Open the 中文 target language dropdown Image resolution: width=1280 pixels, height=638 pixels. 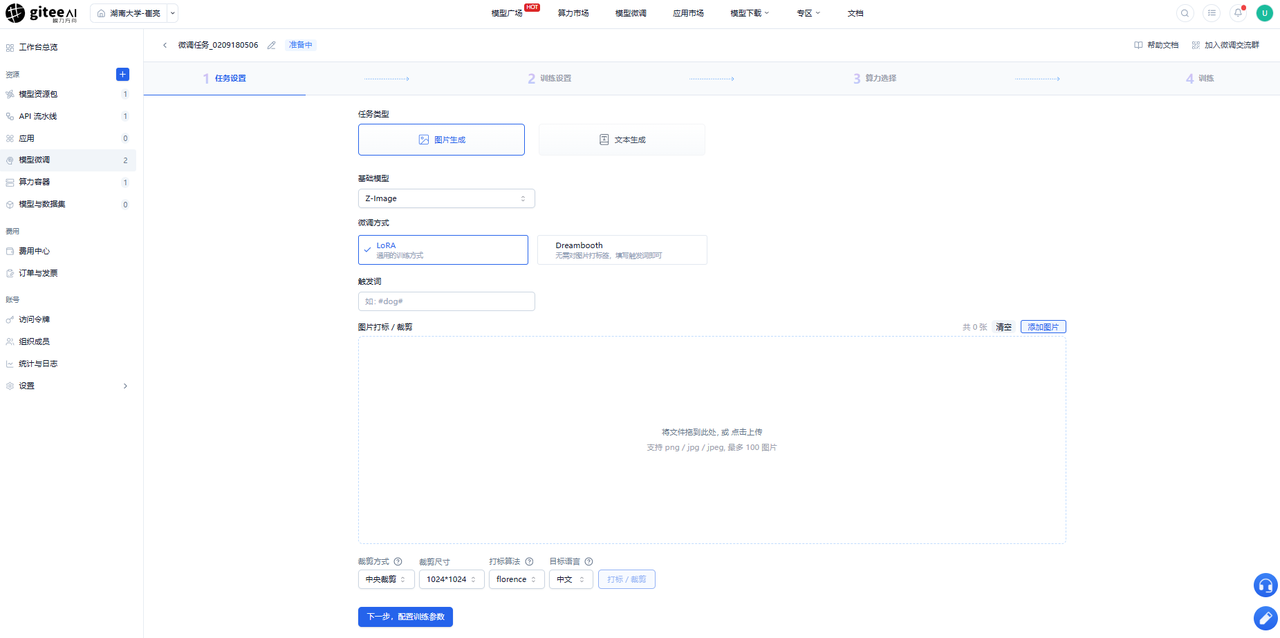click(571, 579)
